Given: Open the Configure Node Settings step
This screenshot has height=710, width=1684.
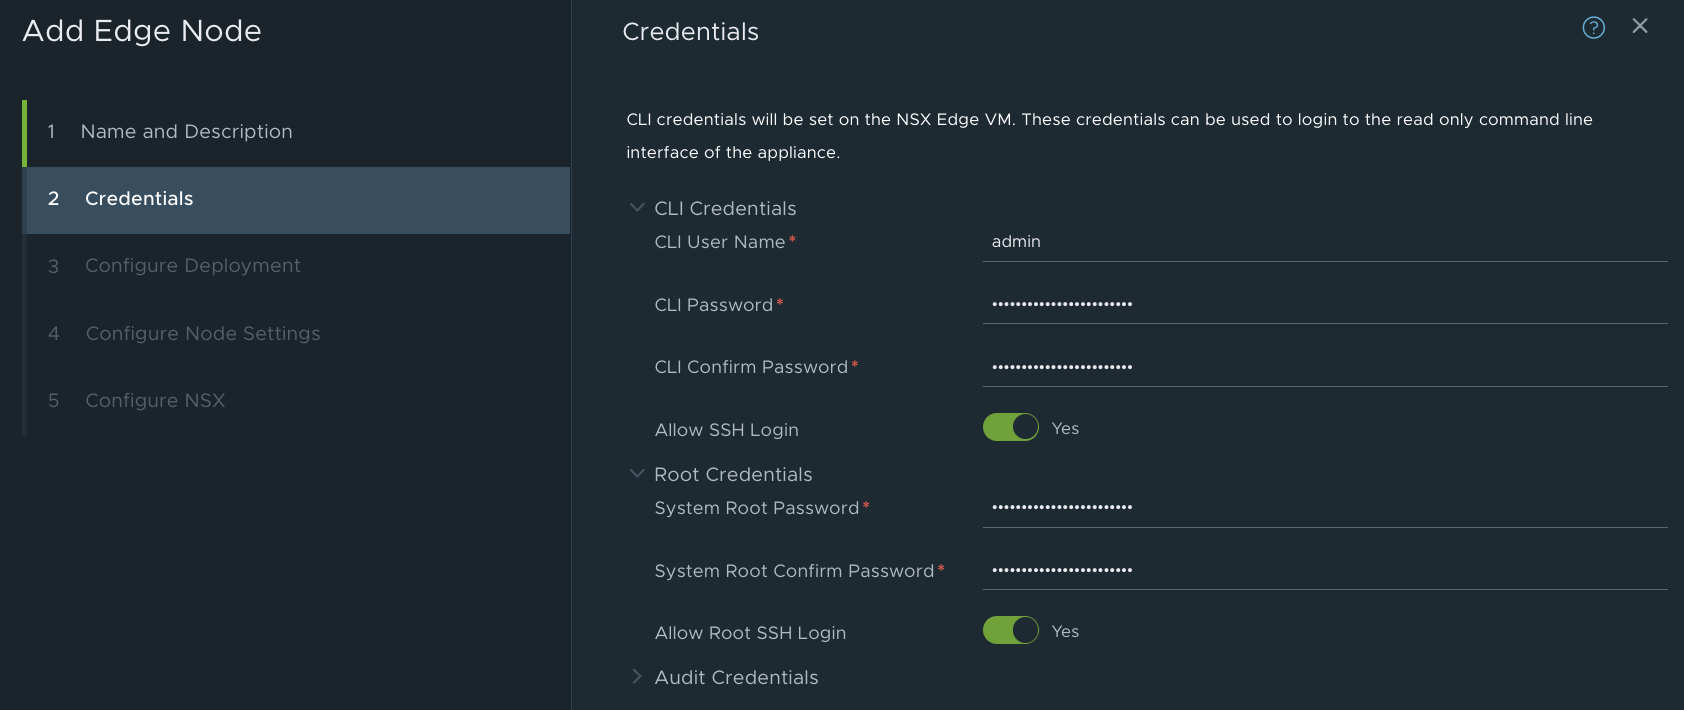Looking at the screenshot, I should [202, 334].
